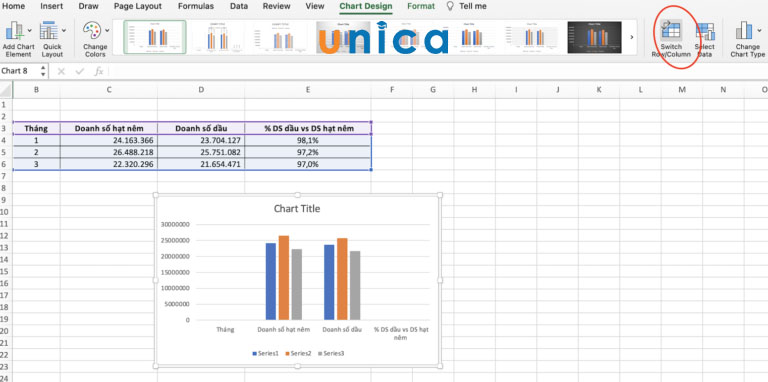The image size is (768, 382).
Task: Switch to the Format tab
Action: point(421,6)
